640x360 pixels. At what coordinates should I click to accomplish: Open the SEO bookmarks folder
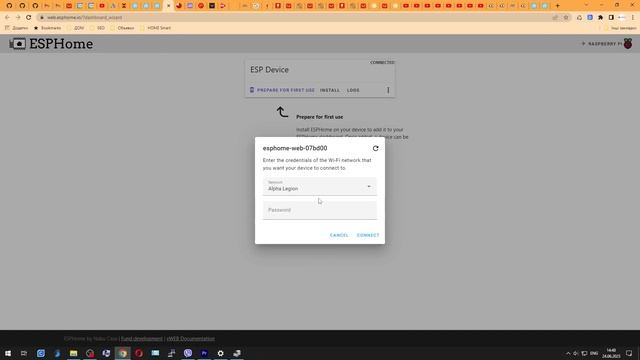click(98, 28)
